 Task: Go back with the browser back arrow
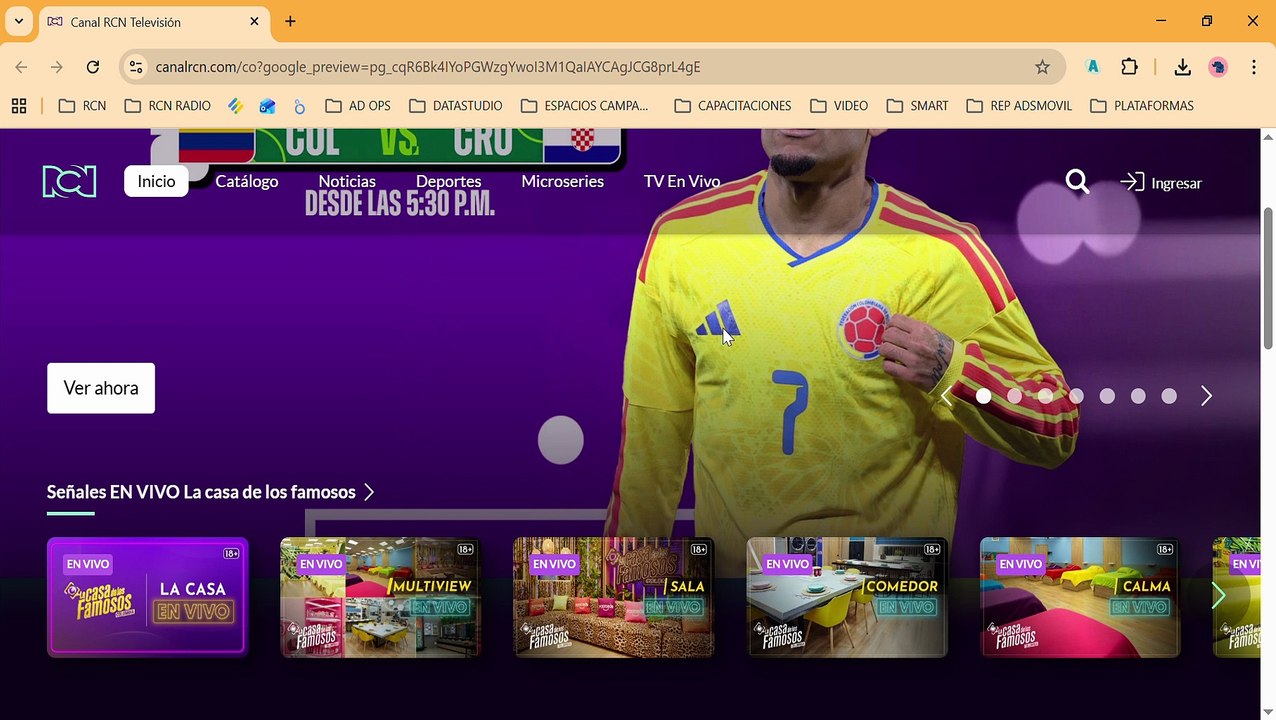click(x=21, y=67)
